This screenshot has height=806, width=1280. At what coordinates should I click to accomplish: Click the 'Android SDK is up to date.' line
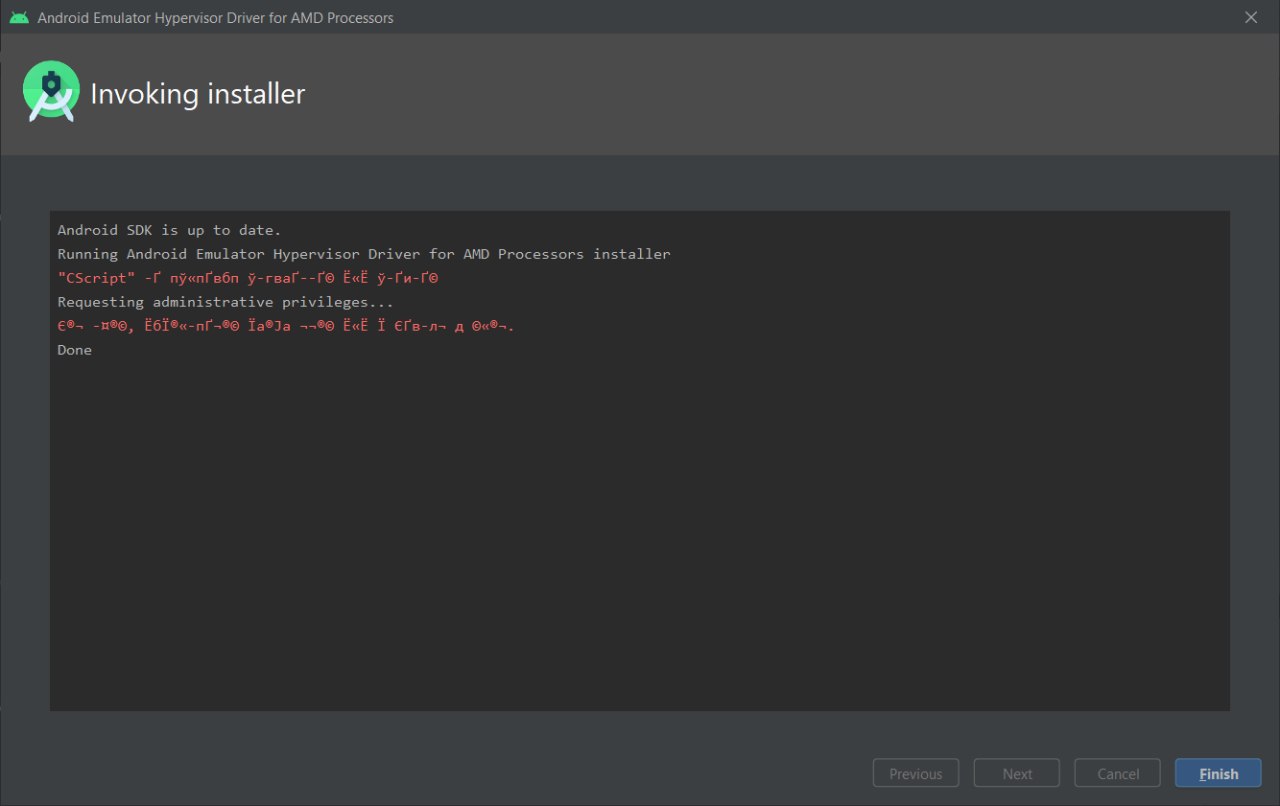[169, 230]
